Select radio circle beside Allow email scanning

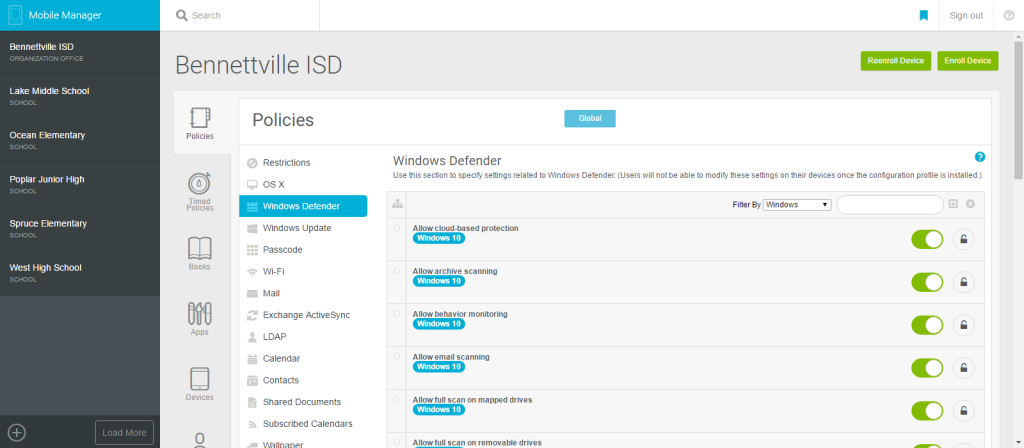[396, 357]
